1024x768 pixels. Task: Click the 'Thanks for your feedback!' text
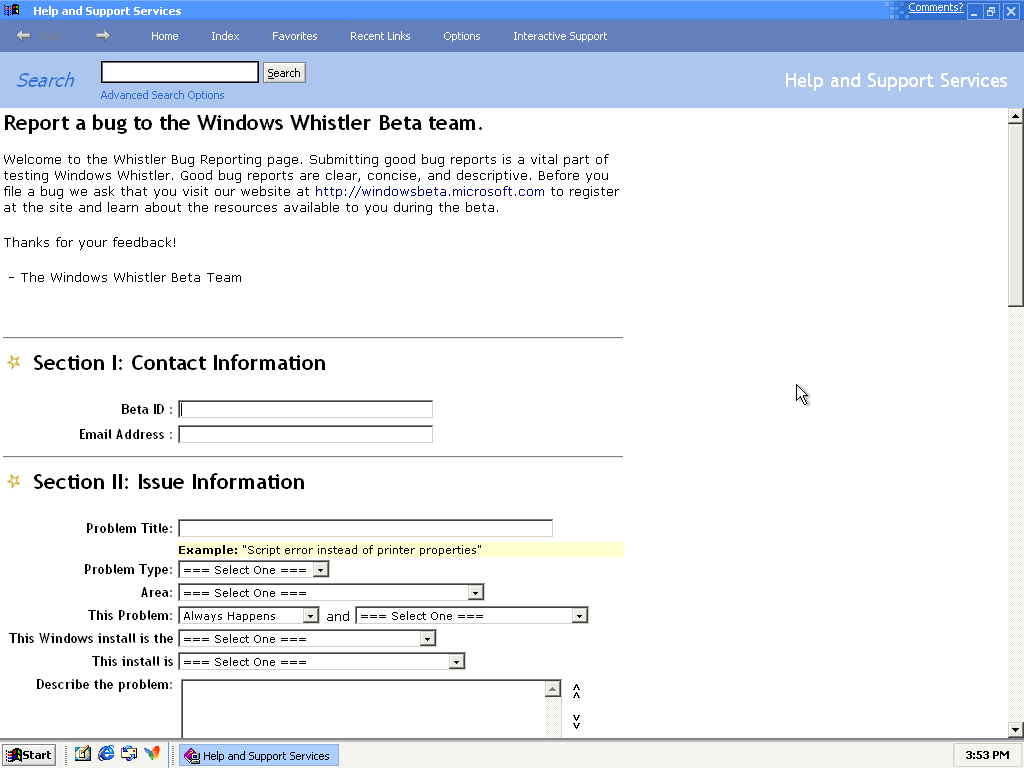[x=90, y=242]
